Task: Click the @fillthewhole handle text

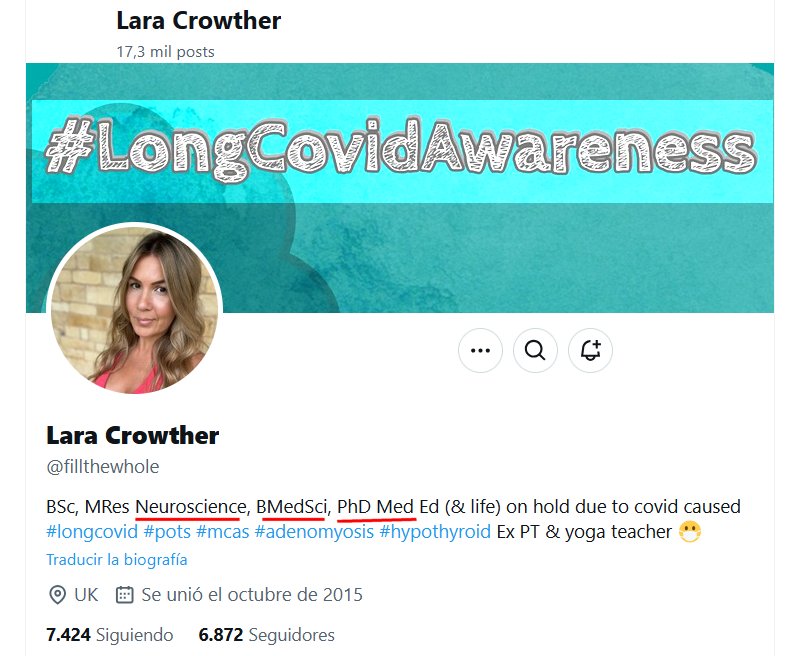Action: [103, 467]
